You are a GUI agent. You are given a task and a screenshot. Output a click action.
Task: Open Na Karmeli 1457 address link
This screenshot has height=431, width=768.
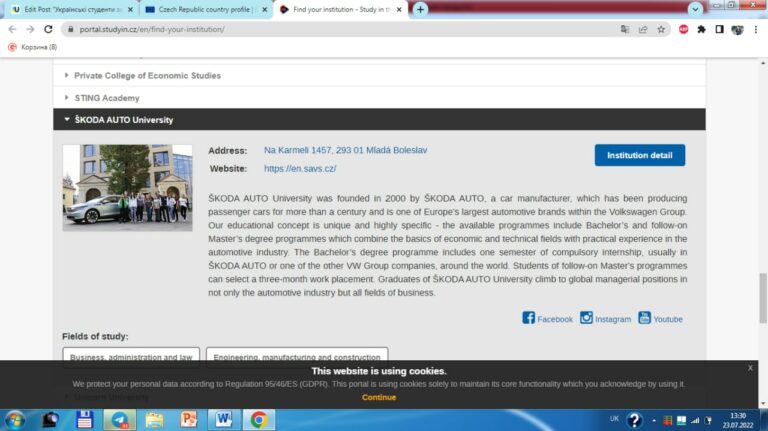tap(345, 150)
